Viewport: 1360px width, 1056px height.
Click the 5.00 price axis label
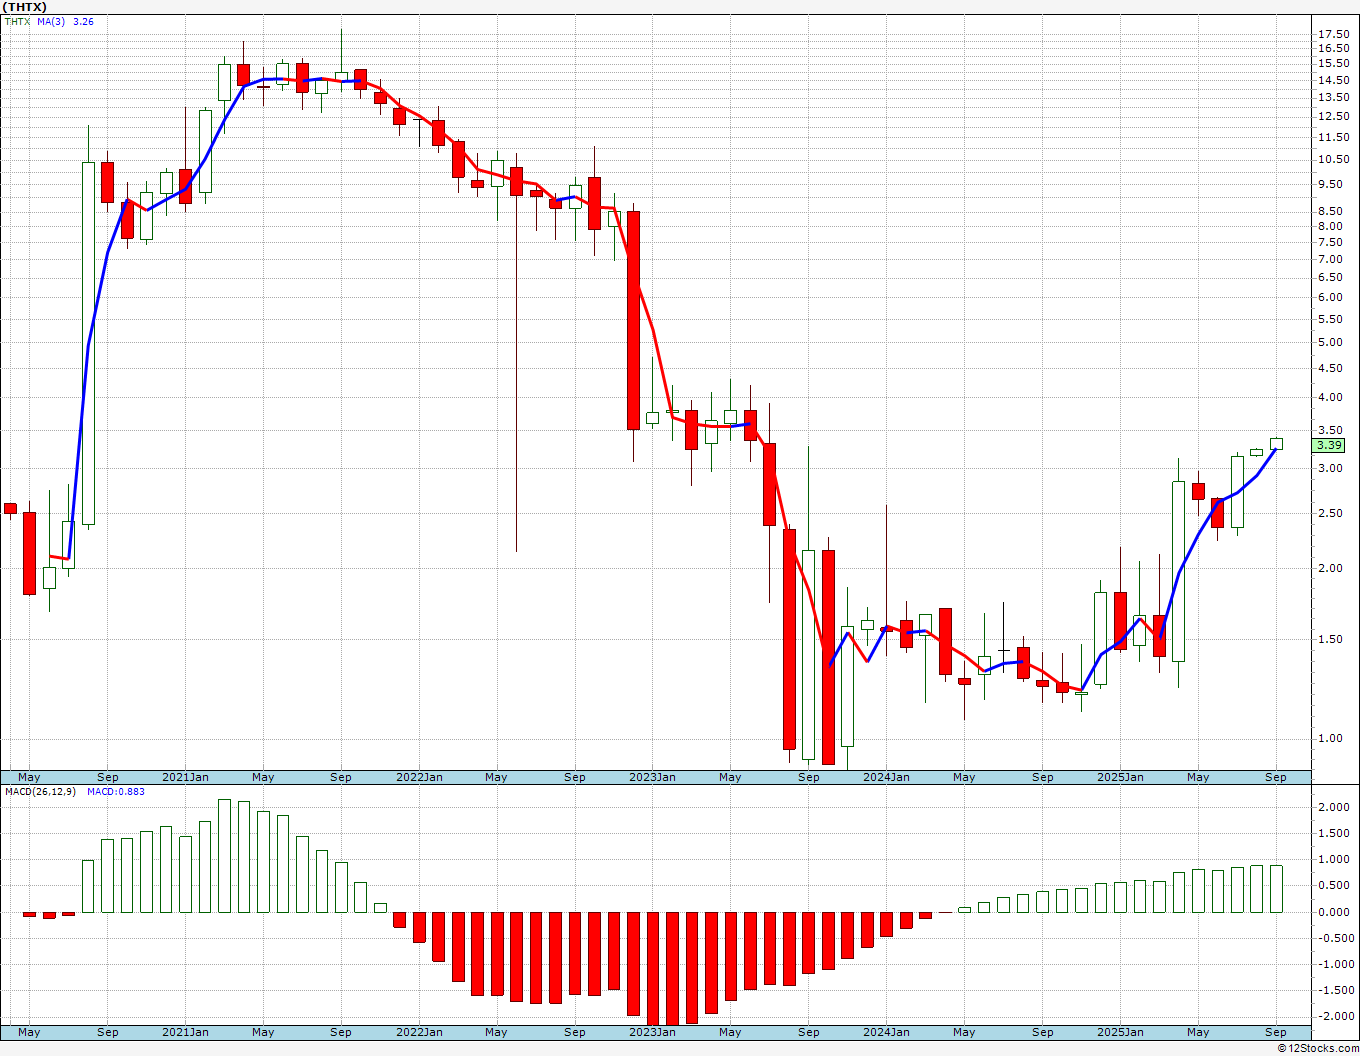pyautogui.click(x=1330, y=342)
